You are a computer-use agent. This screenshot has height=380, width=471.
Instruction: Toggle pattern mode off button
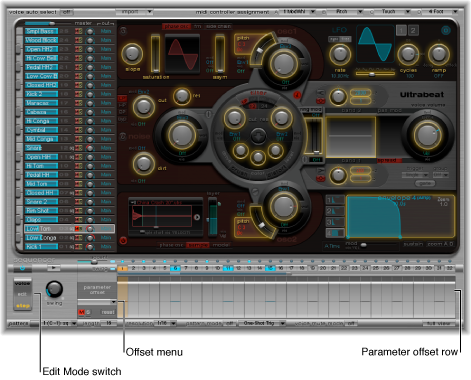[x=230, y=323]
